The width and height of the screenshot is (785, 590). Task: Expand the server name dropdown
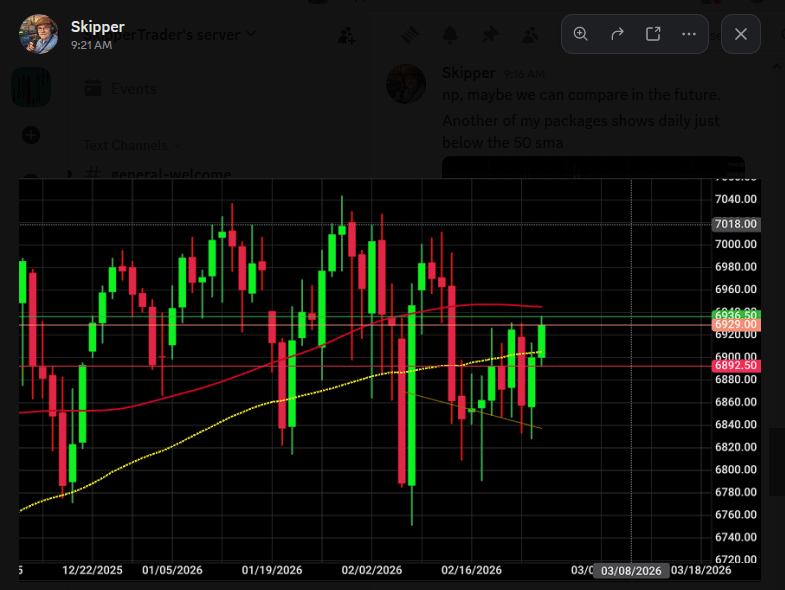pyautogui.click(x=250, y=34)
